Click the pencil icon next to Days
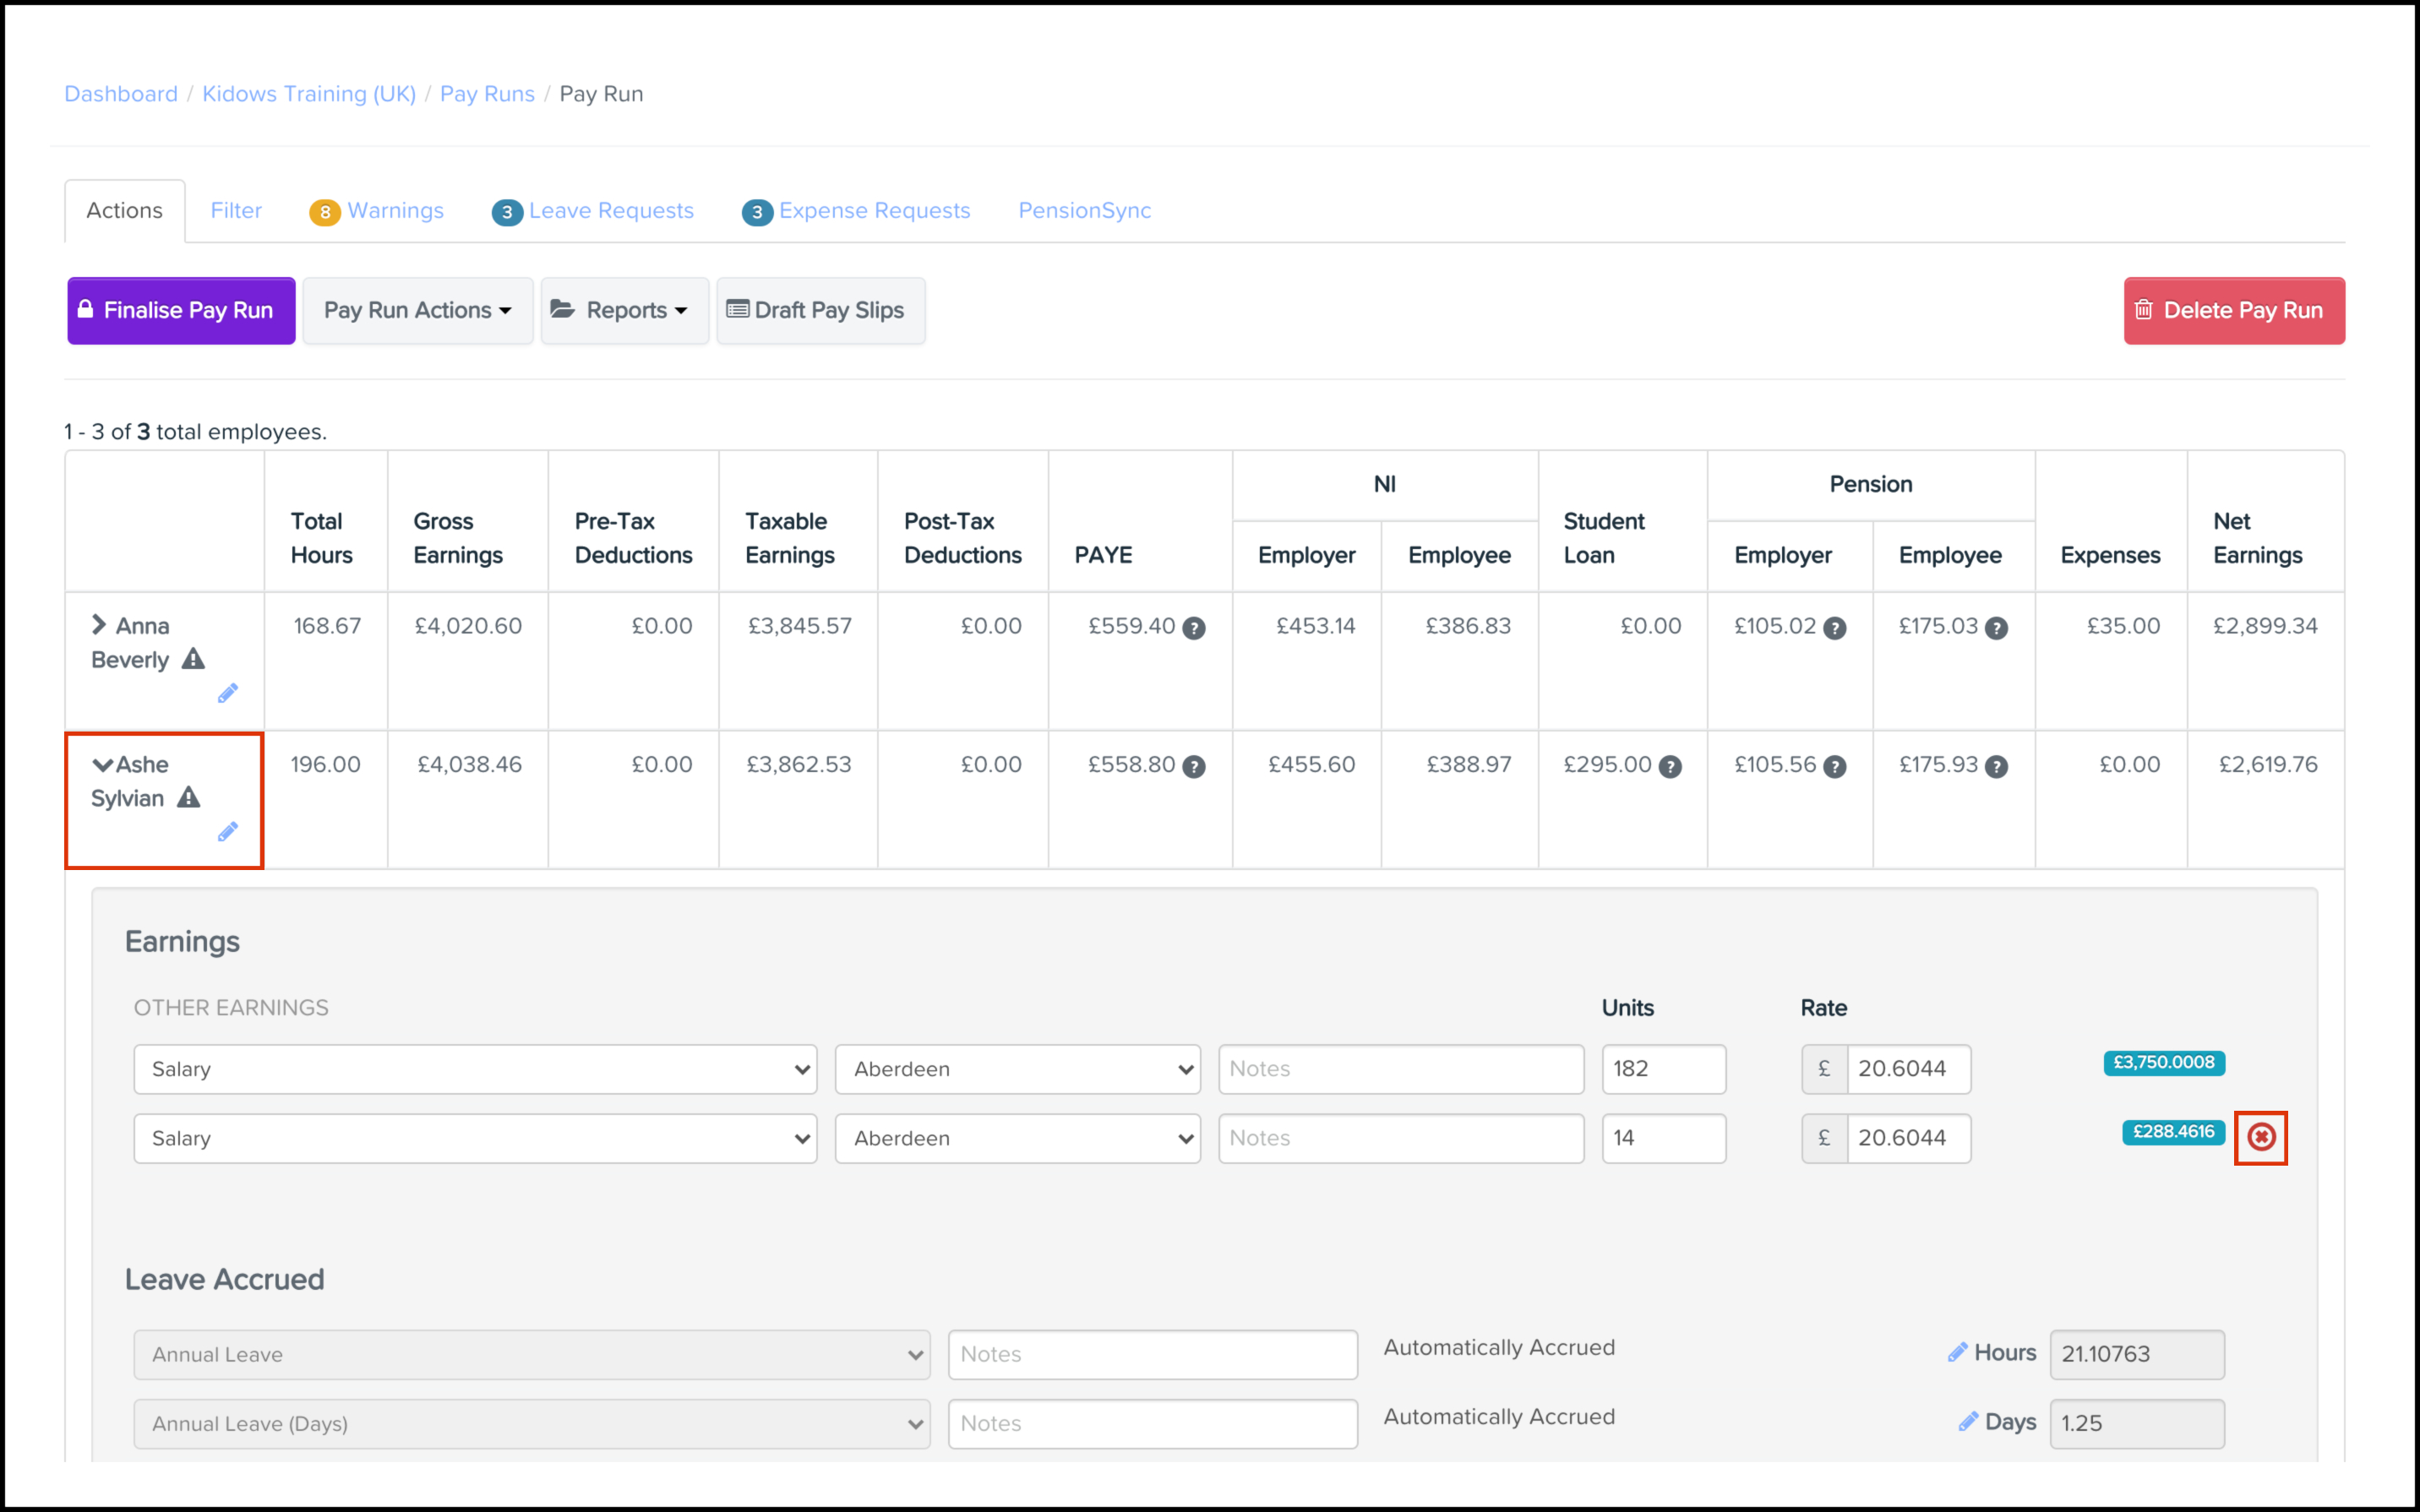2420x1512 pixels. click(x=1968, y=1422)
